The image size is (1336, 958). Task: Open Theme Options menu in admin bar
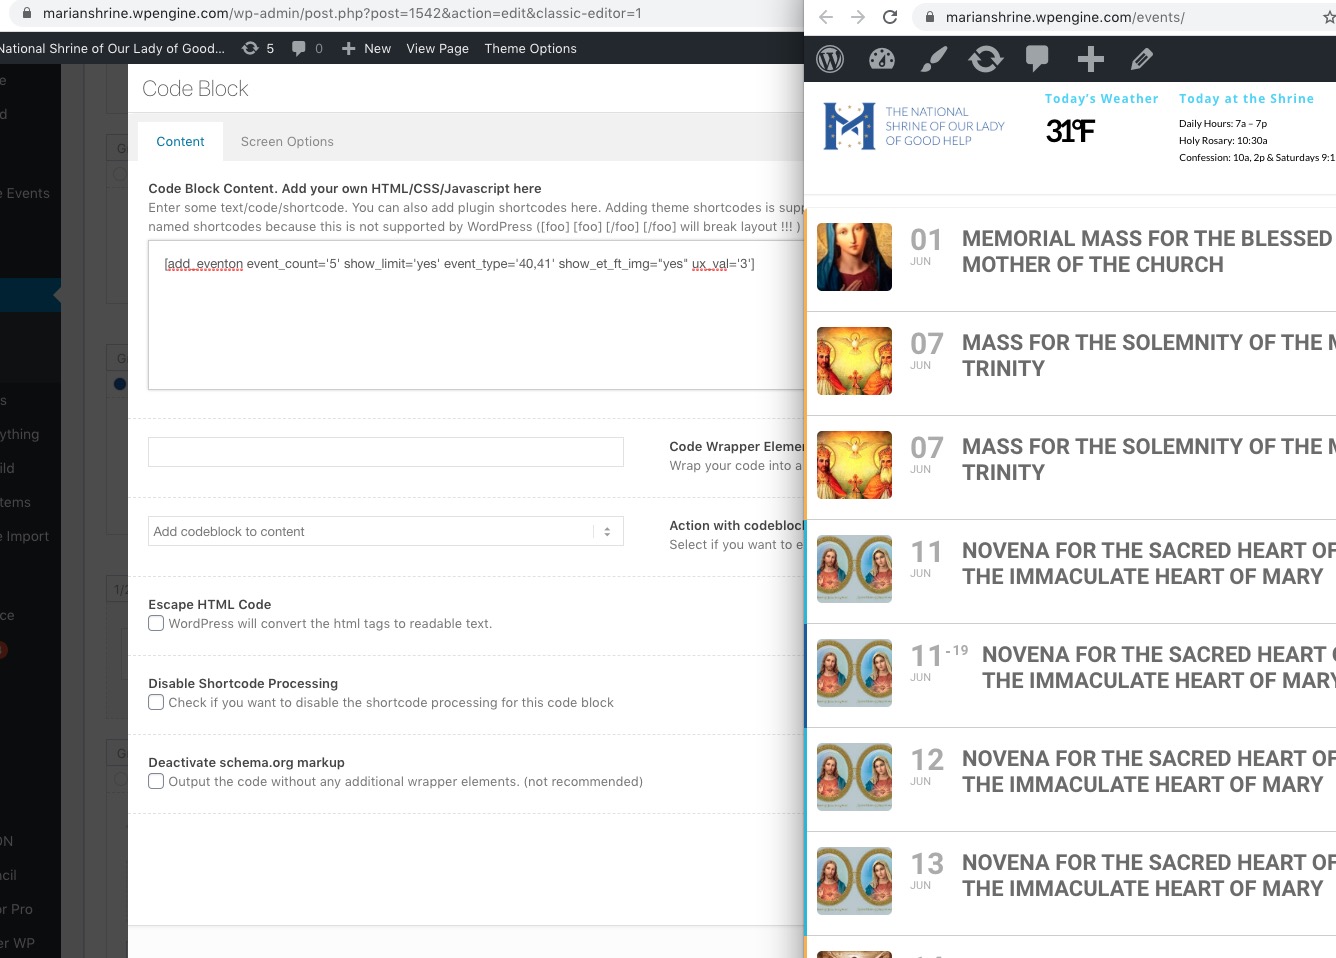point(530,48)
